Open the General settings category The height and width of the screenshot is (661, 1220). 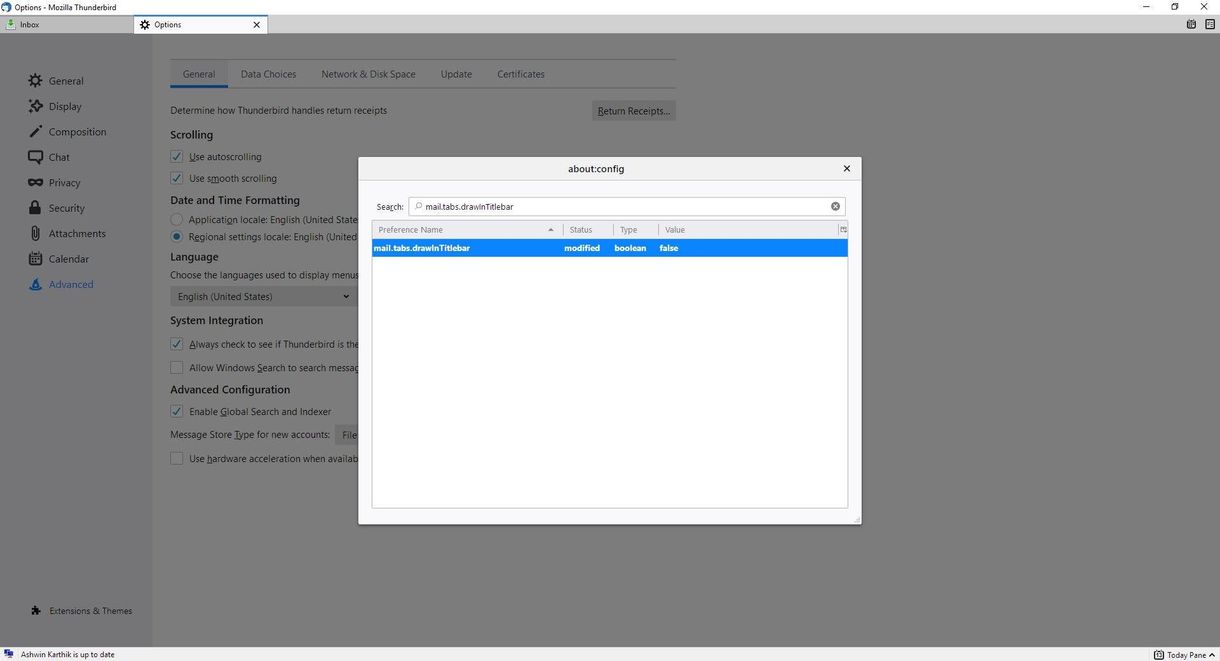point(56,81)
